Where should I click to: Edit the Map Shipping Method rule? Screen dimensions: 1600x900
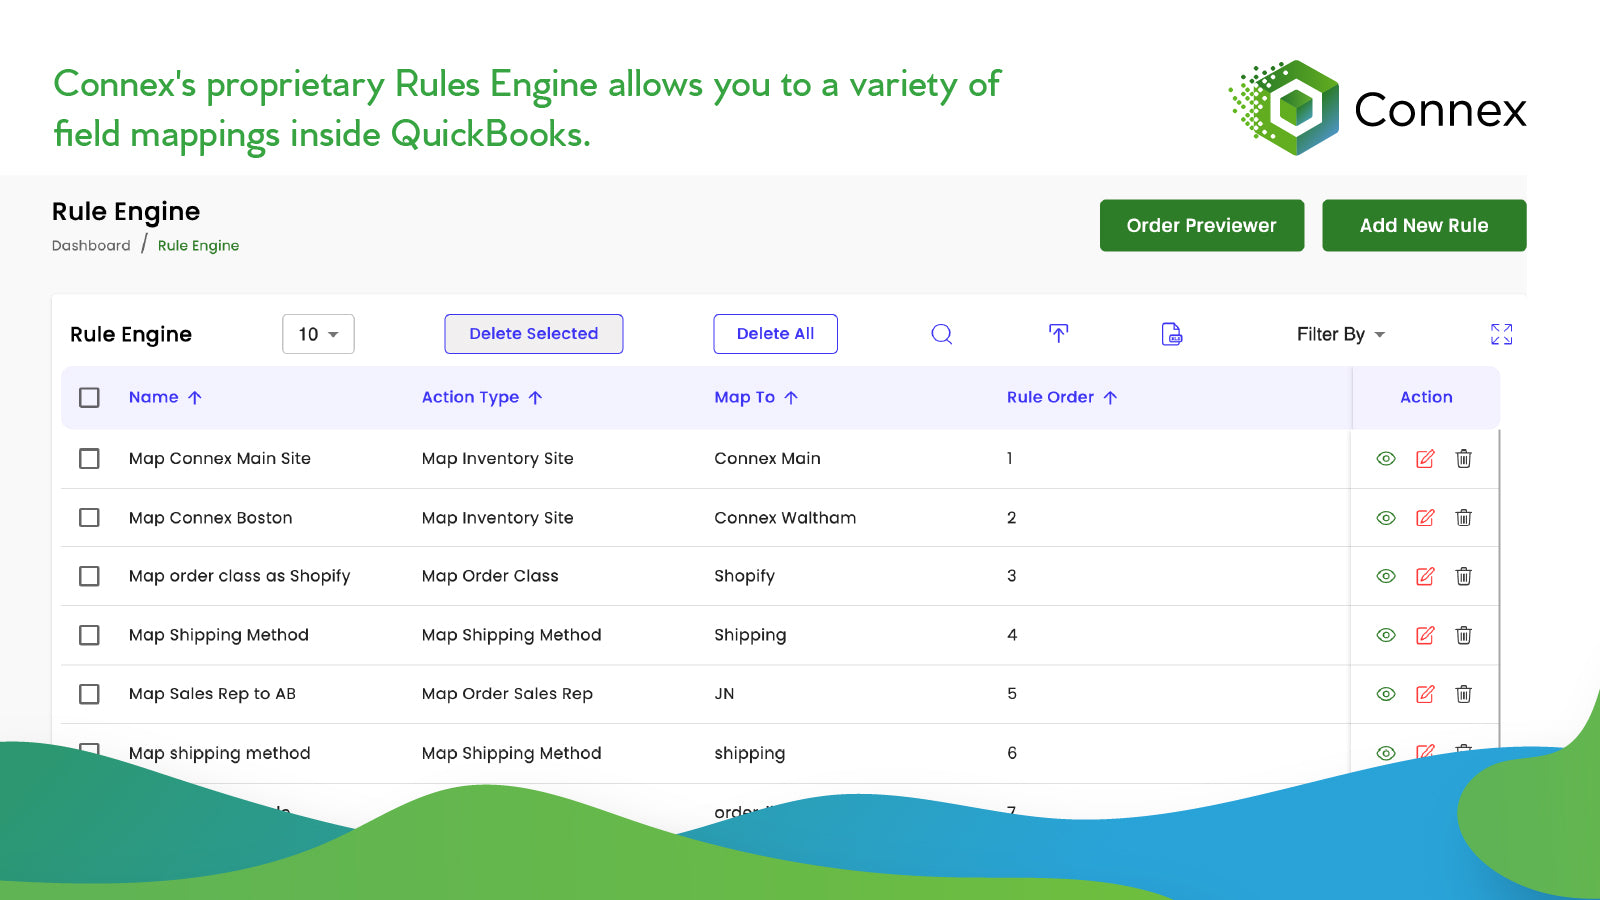tap(1424, 635)
